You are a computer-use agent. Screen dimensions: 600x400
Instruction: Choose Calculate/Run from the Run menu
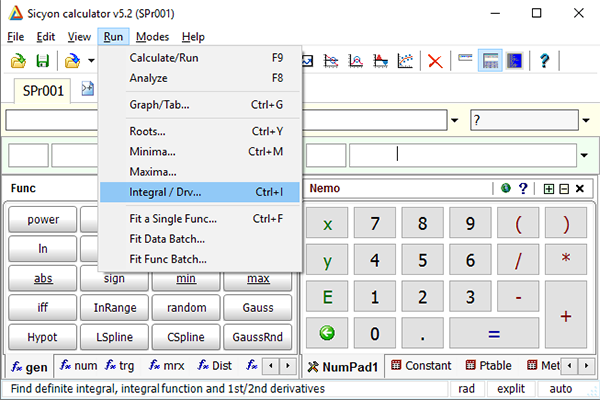click(200, 58)
